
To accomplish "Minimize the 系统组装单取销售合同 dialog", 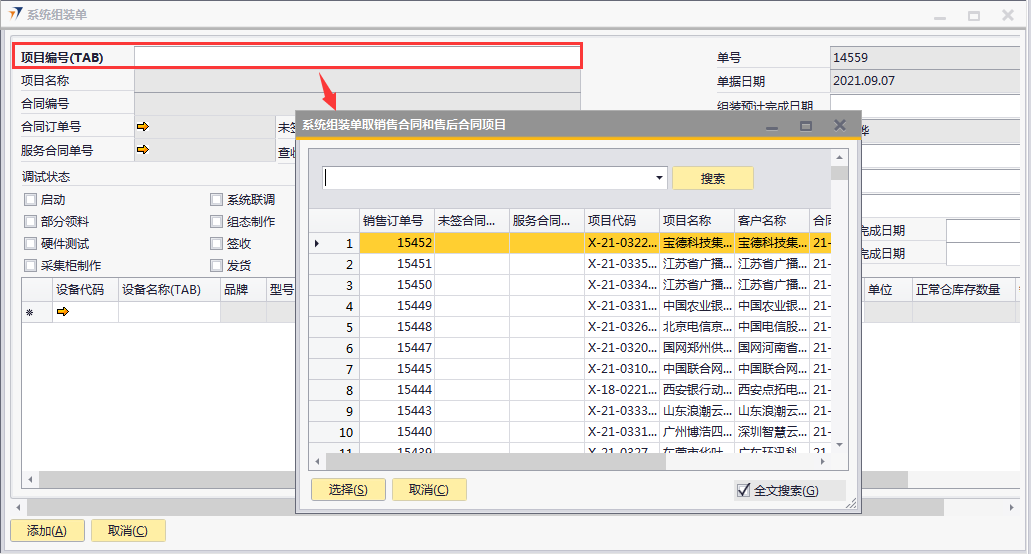I will coord(772,126).
